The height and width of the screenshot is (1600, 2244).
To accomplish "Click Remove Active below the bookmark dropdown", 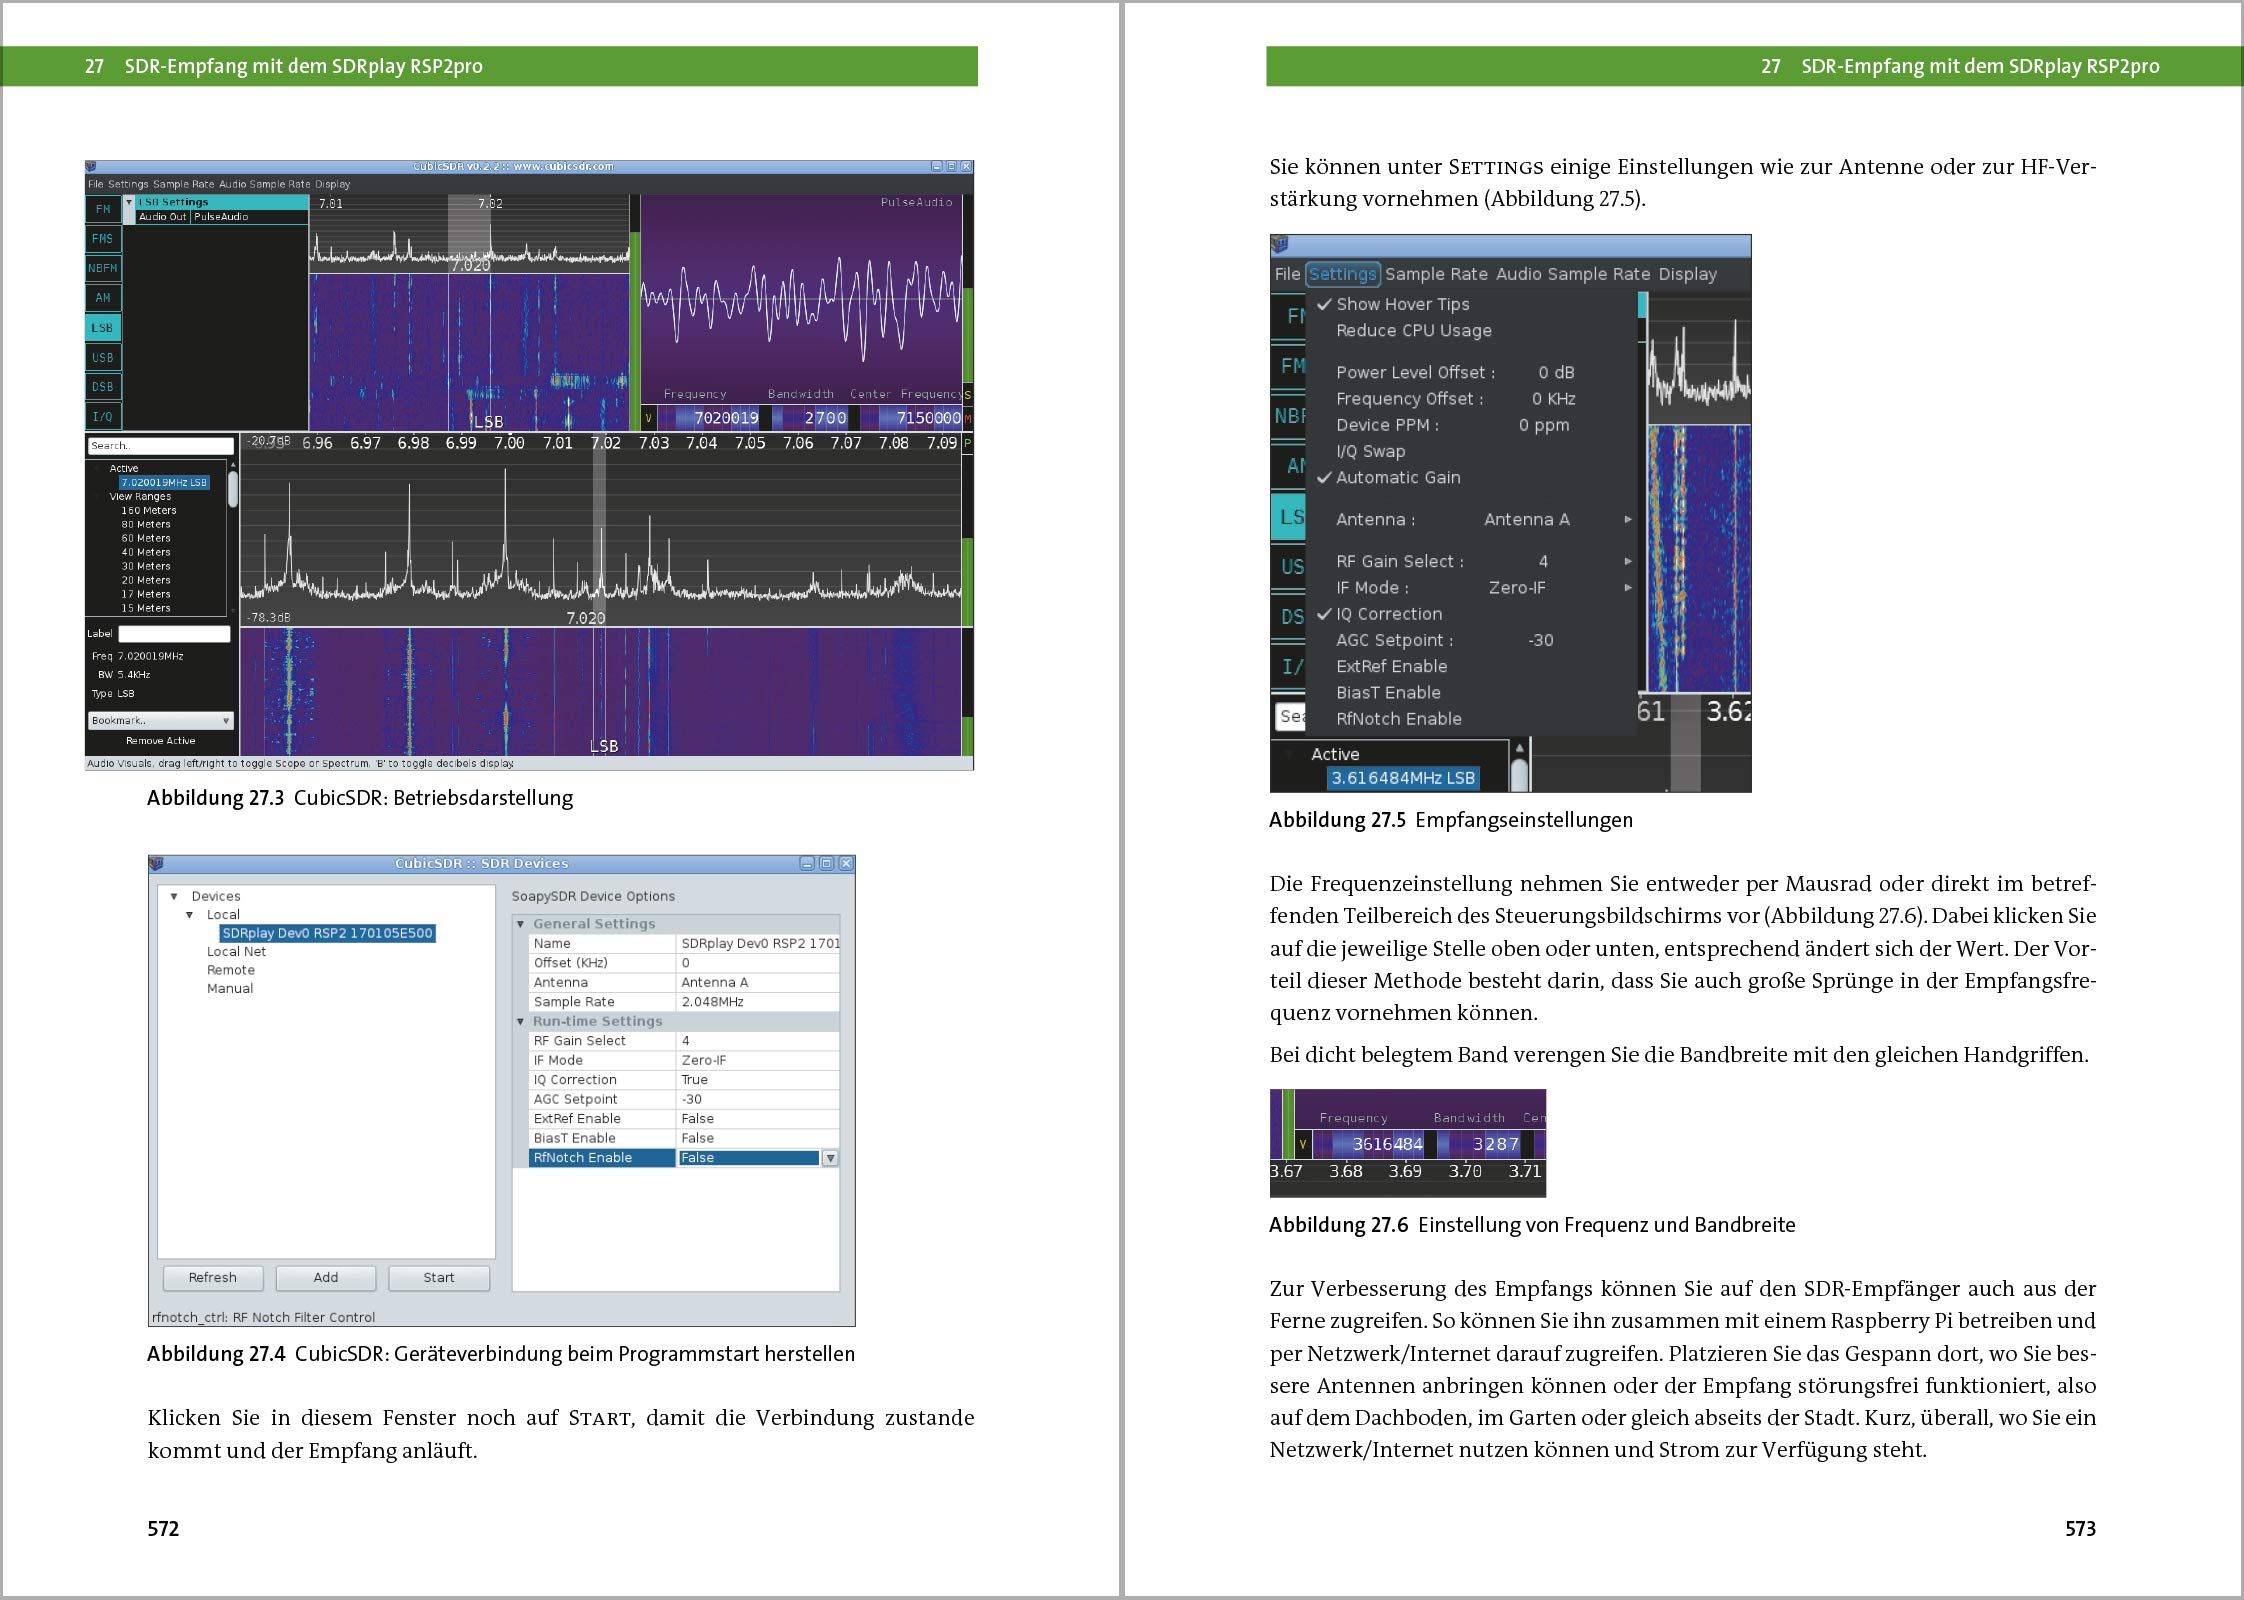I will click(160, 741).
